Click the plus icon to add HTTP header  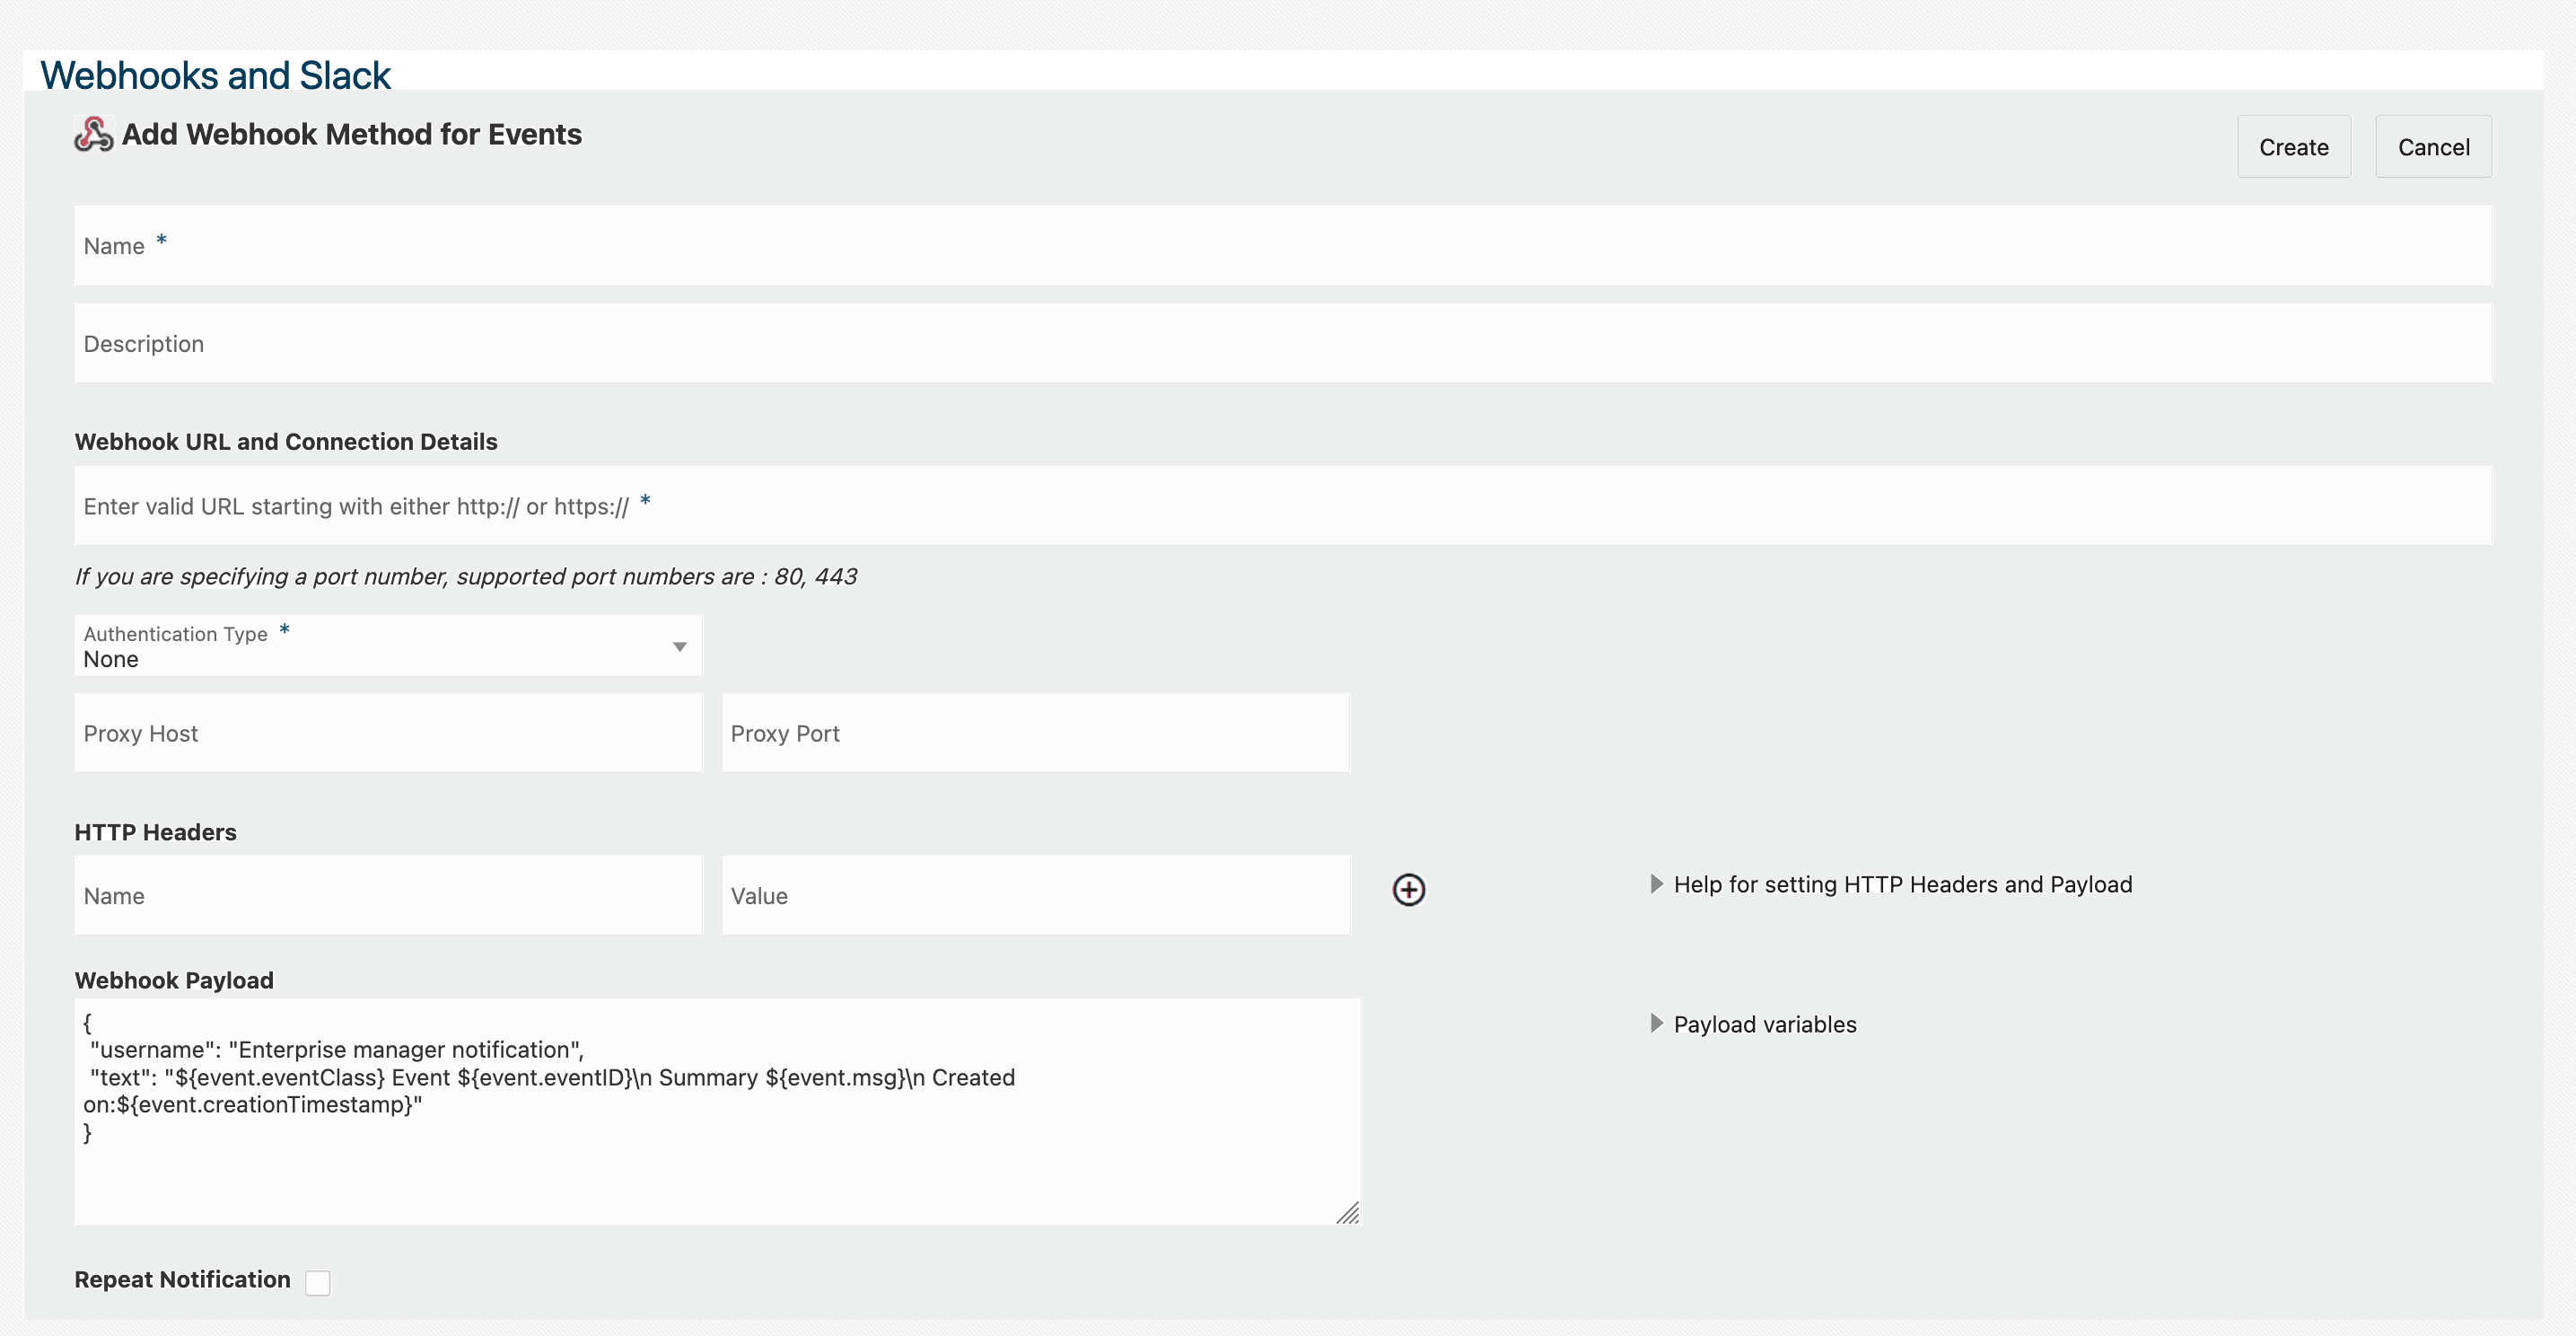(1408, 889)
